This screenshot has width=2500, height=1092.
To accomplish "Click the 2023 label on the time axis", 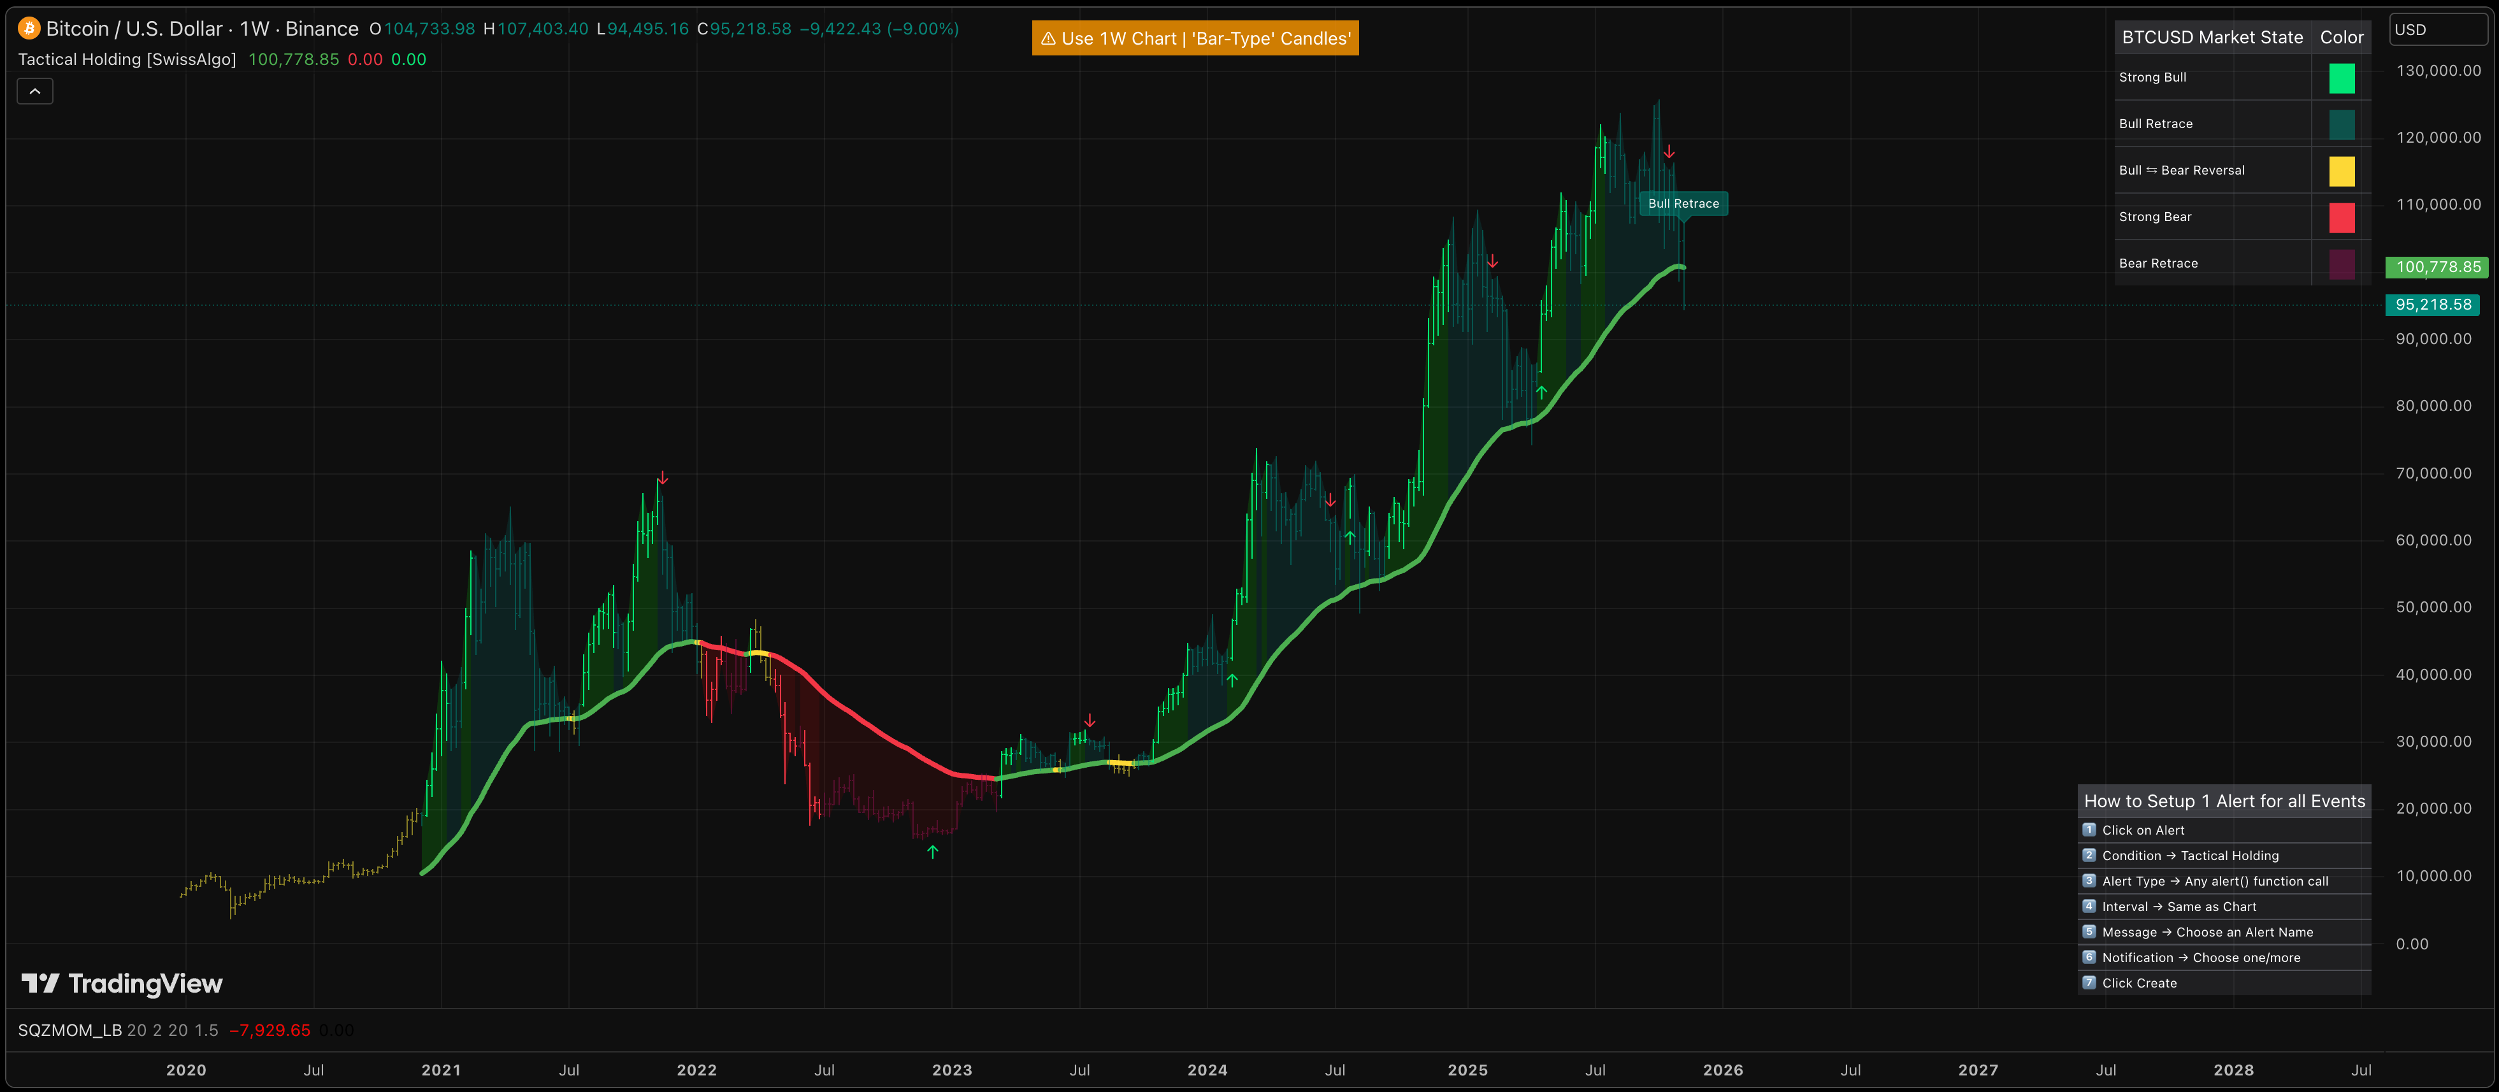I will (951, 1070).
